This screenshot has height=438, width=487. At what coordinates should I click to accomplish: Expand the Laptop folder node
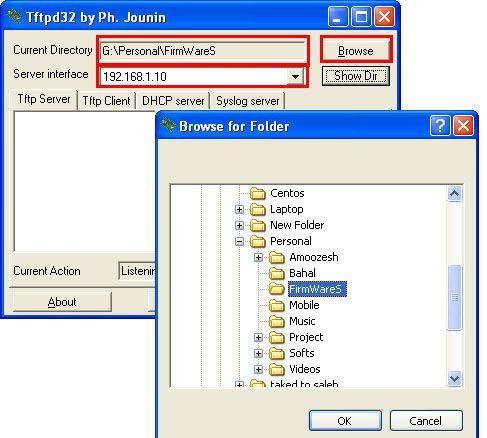point(239,209)
